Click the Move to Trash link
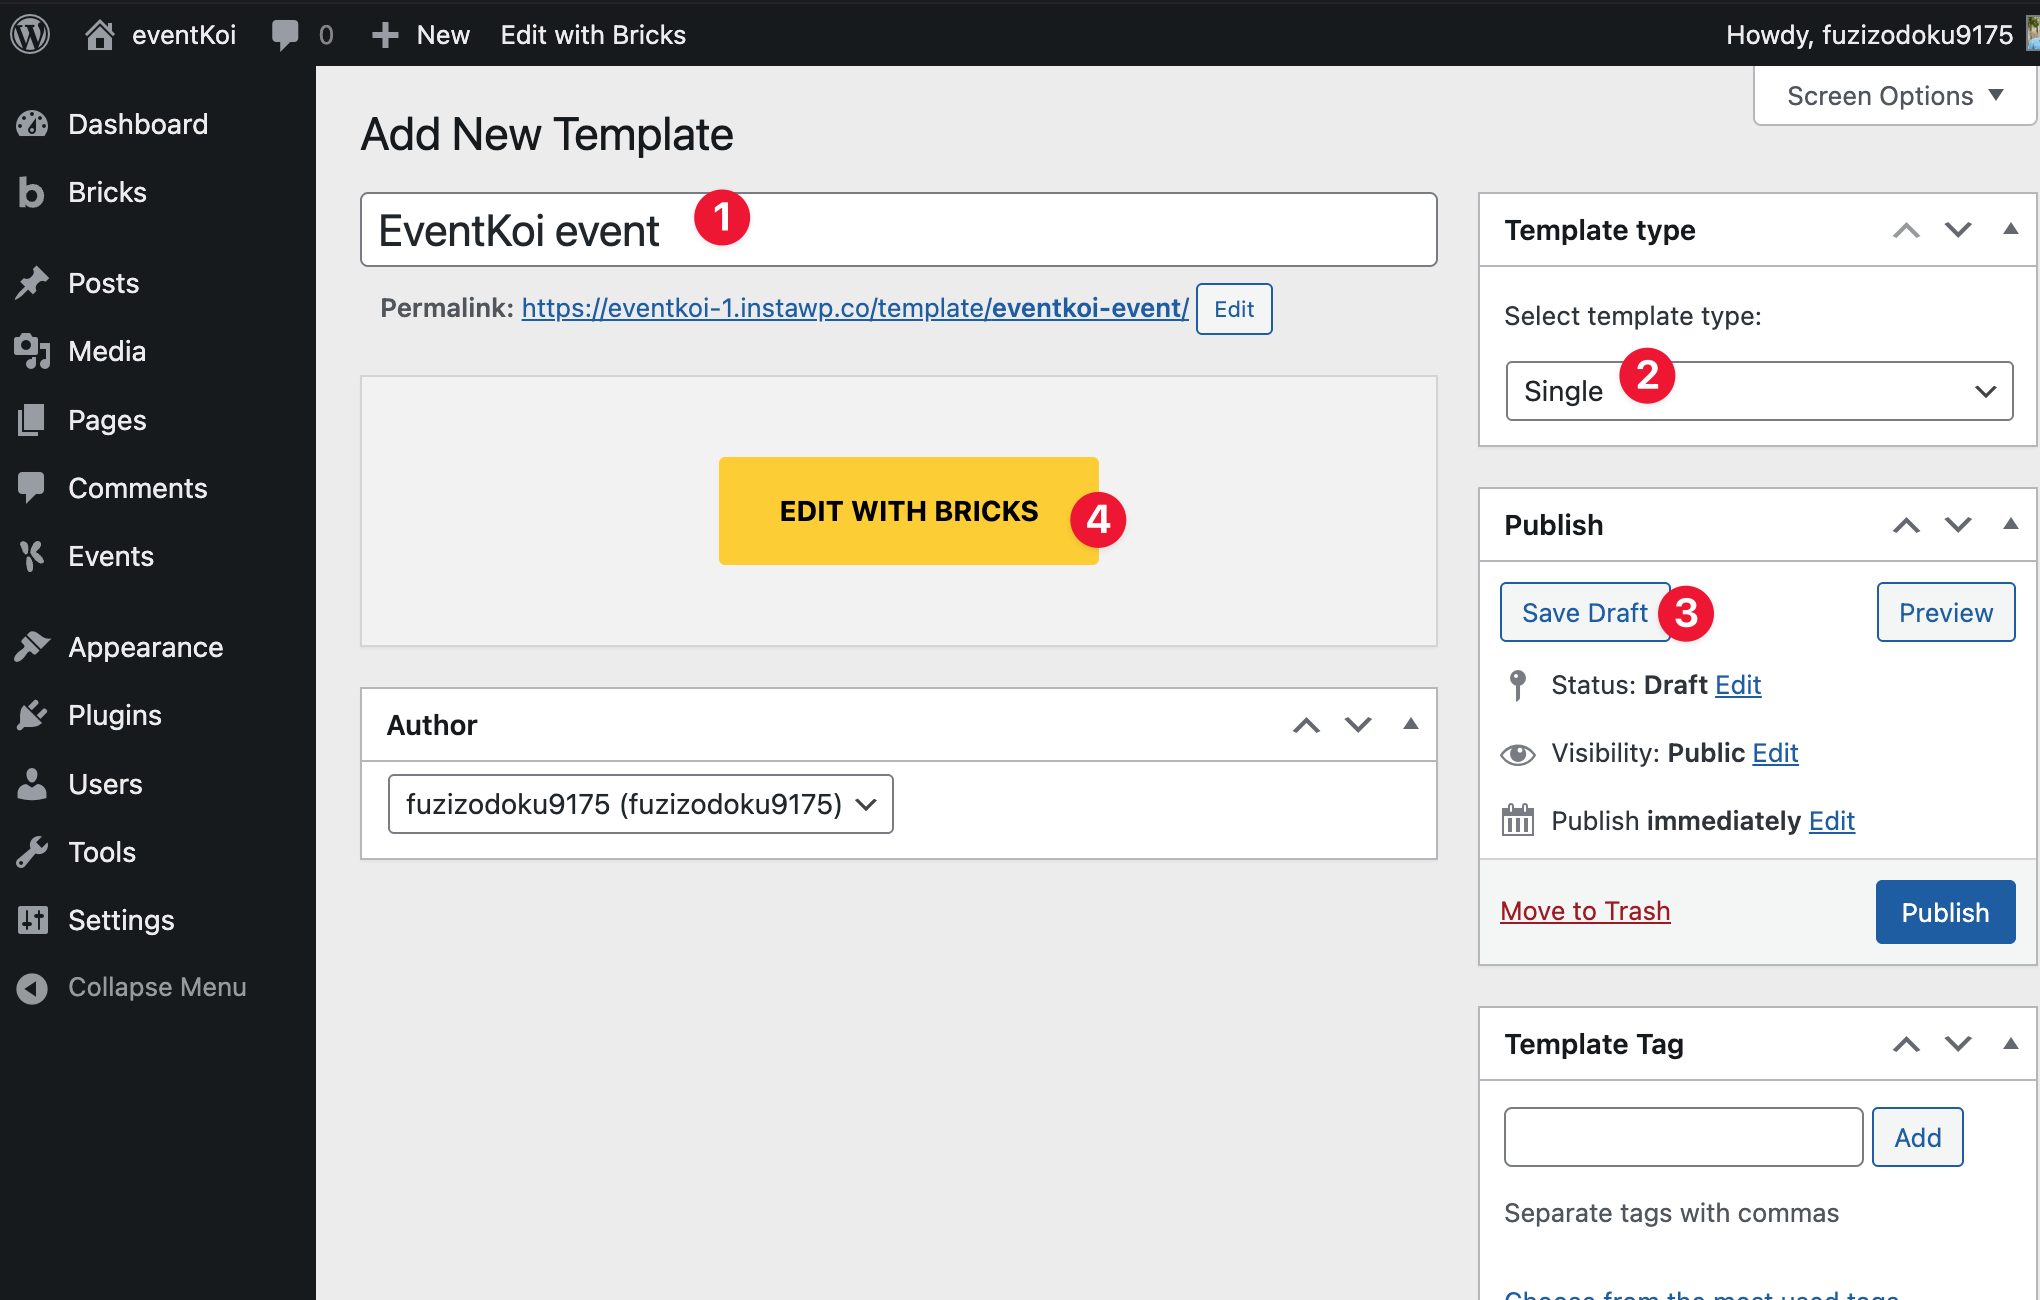2040x1300 pixels. (x=1585, y=911)
